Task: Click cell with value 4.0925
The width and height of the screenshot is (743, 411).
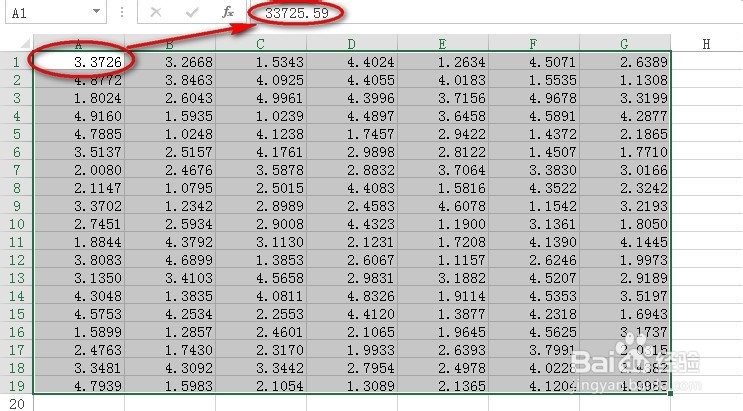Action: click(261, 80)
